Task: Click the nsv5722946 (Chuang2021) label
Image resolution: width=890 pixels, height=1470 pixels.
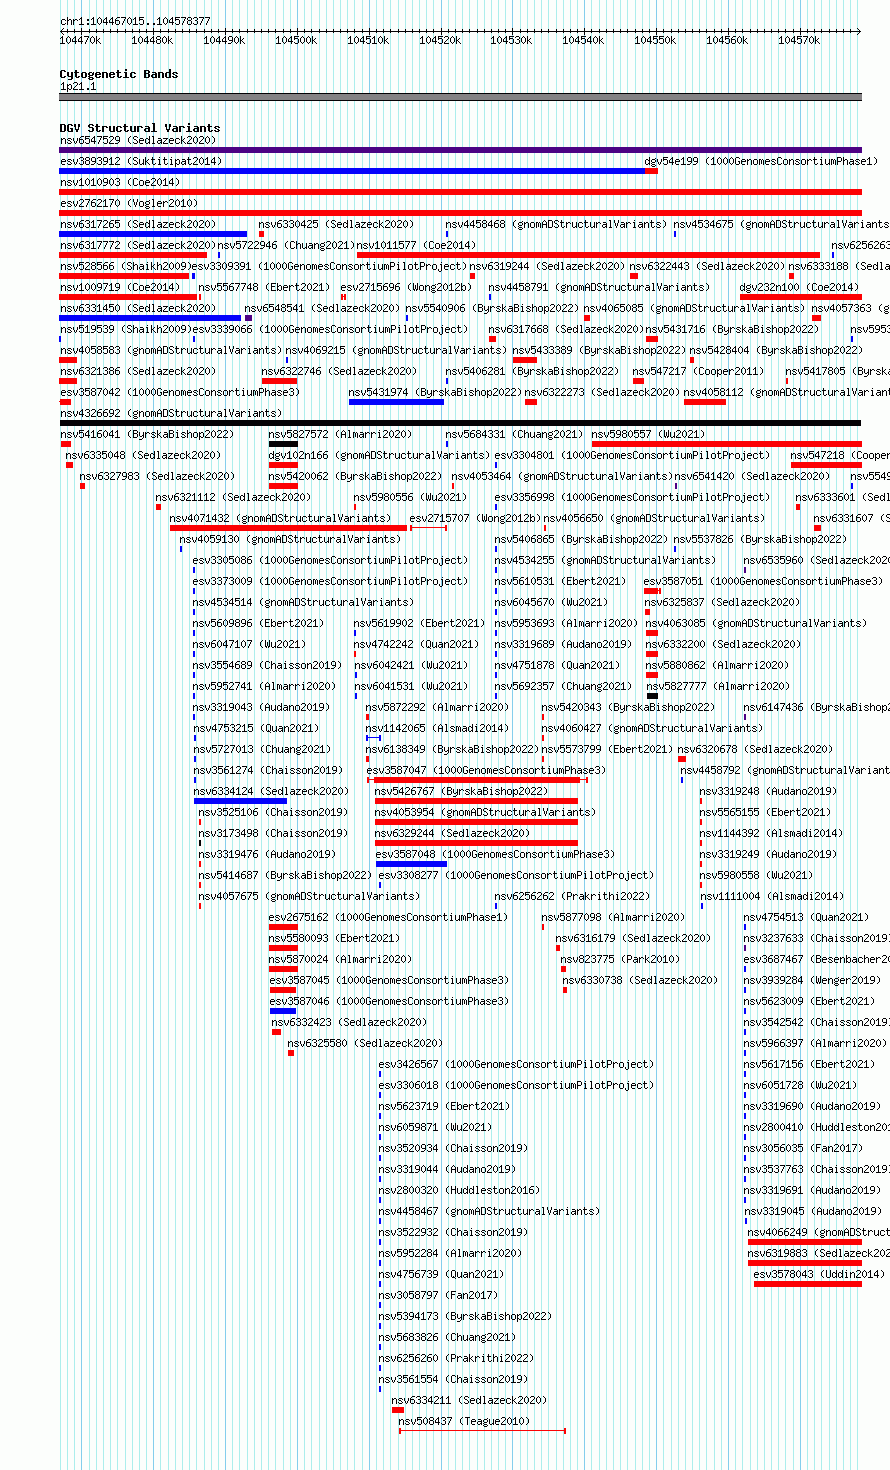Action: 285,246
